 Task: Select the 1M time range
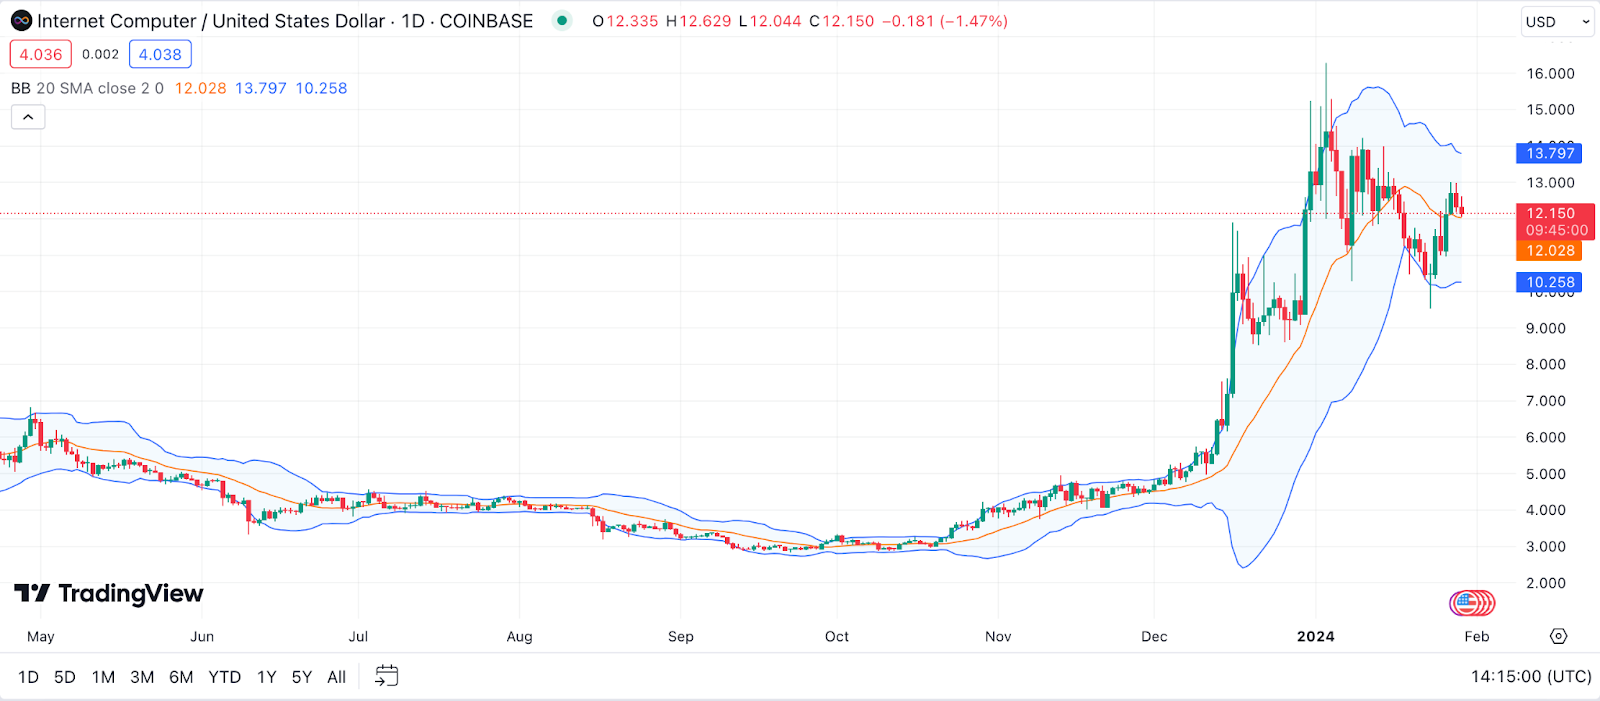coord(103,677)
